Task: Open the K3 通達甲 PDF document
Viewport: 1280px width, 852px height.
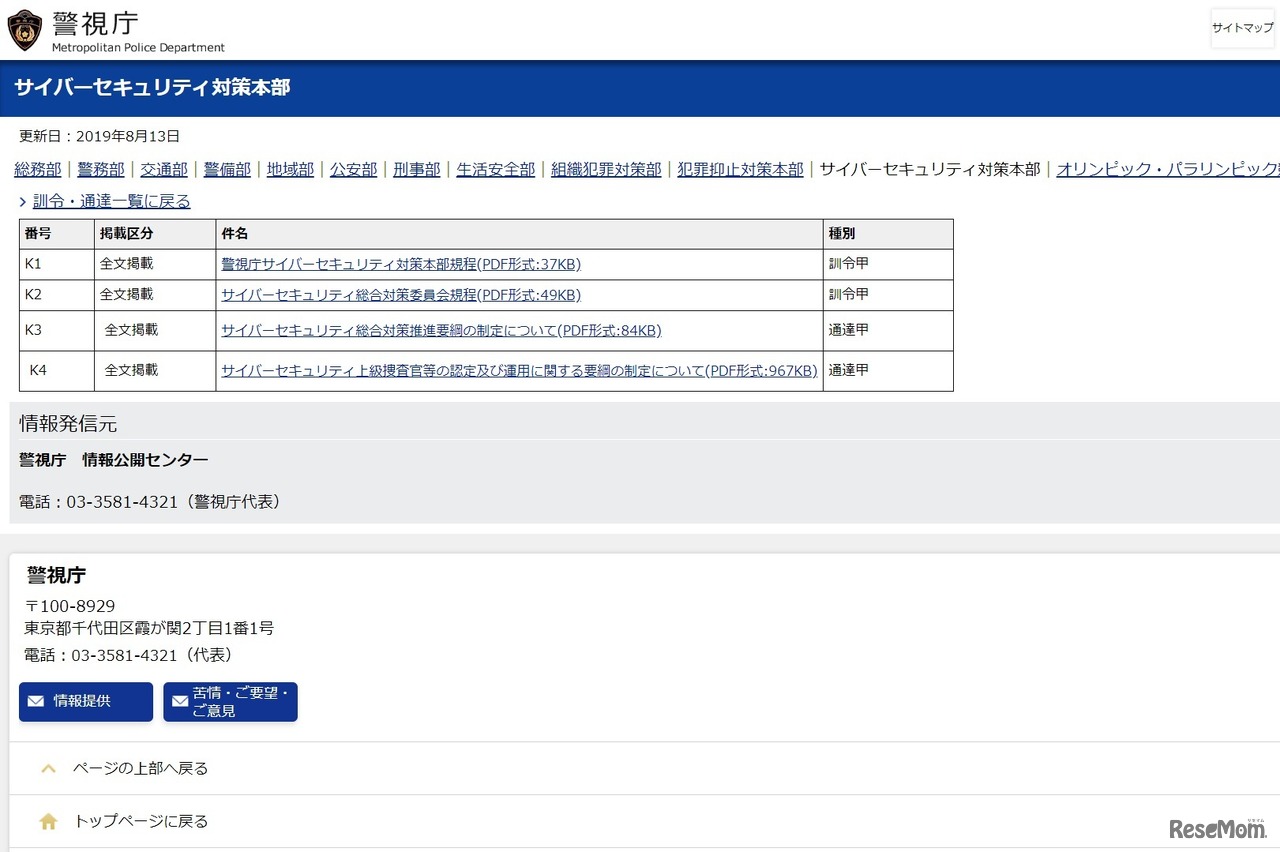Action: (440, 330)
